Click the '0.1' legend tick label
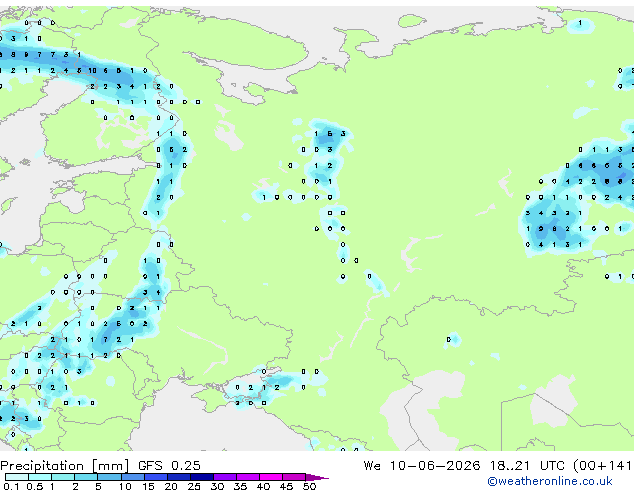The height and width of the screenshot is (490, 634). pyautogui.click(x=11, y=486)
